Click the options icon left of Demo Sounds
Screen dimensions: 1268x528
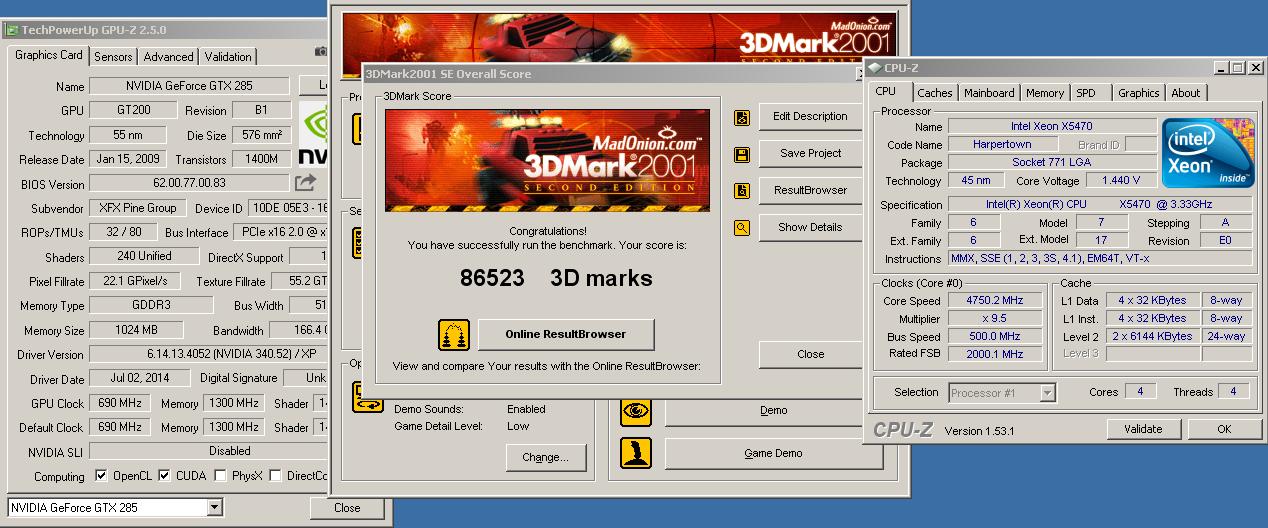pyautogui.click(x=368, y=397)
